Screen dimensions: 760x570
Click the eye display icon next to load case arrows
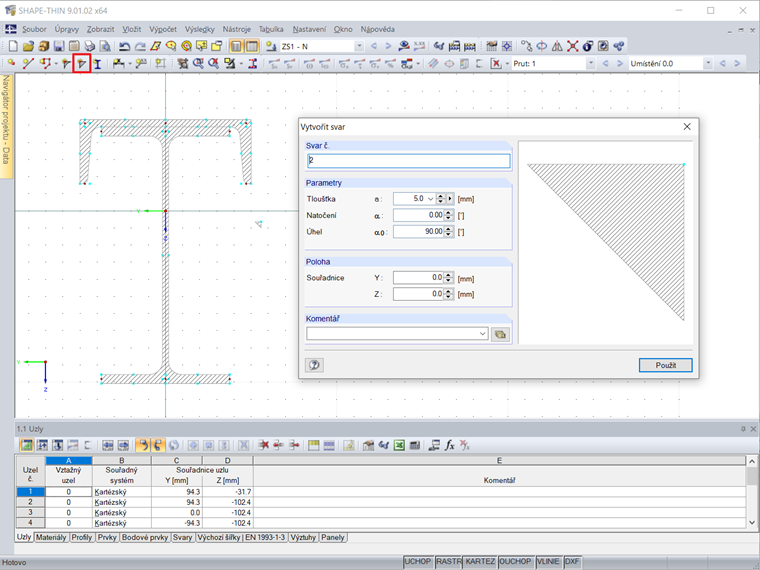coord(404,46)
